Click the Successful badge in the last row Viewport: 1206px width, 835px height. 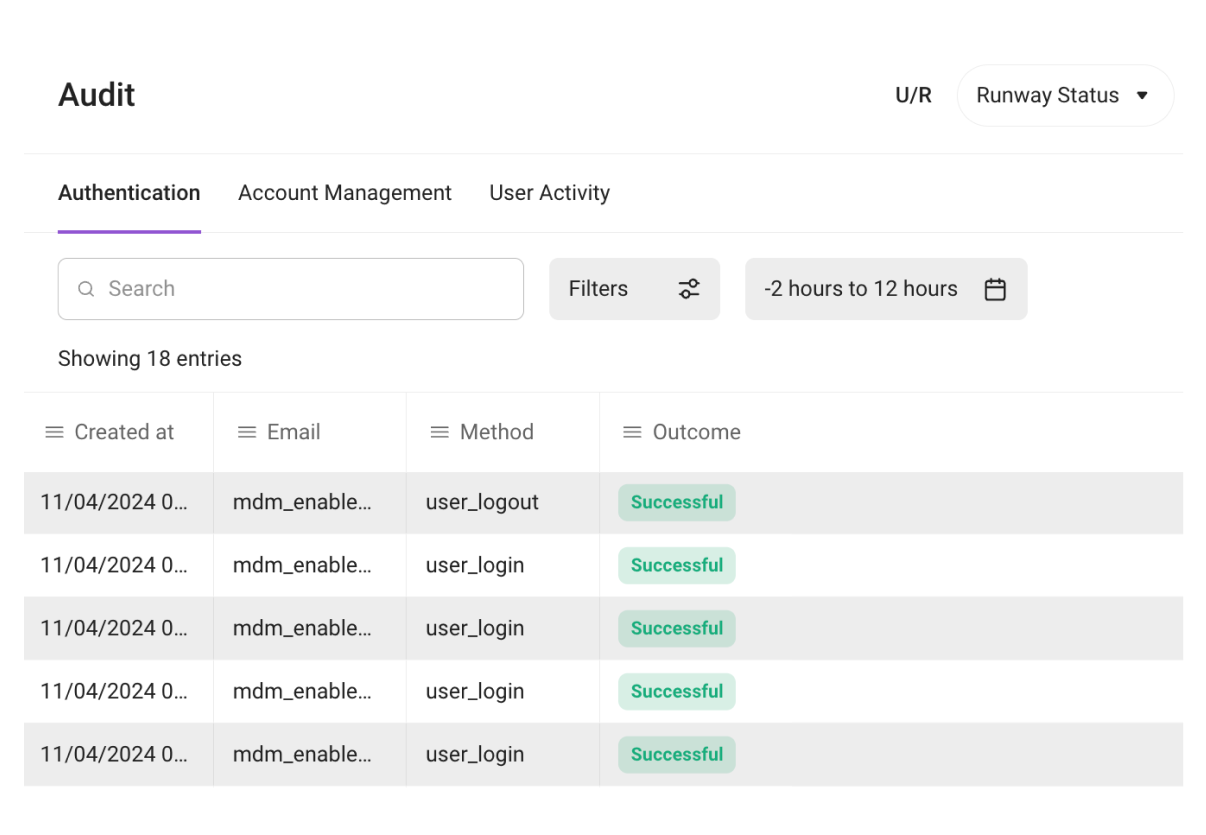point(677,754)
